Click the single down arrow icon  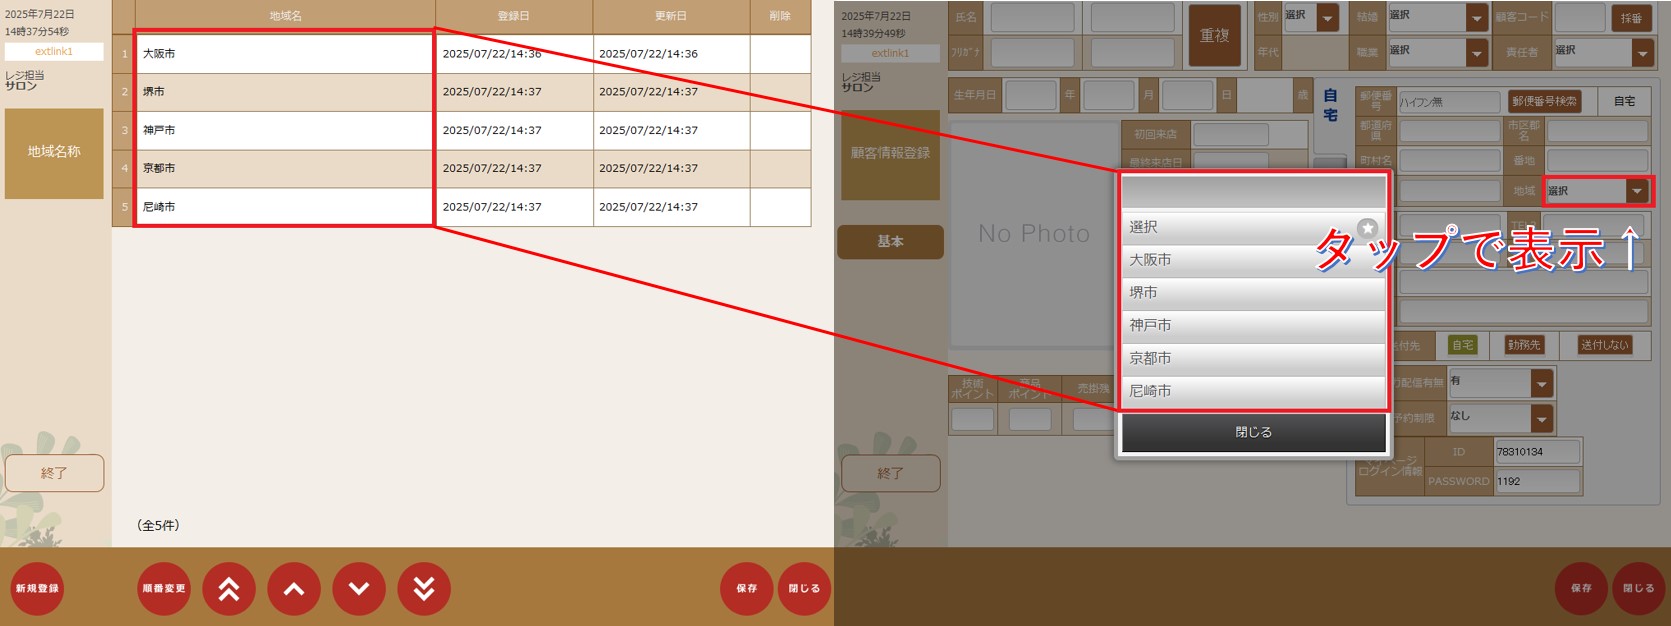359,589
